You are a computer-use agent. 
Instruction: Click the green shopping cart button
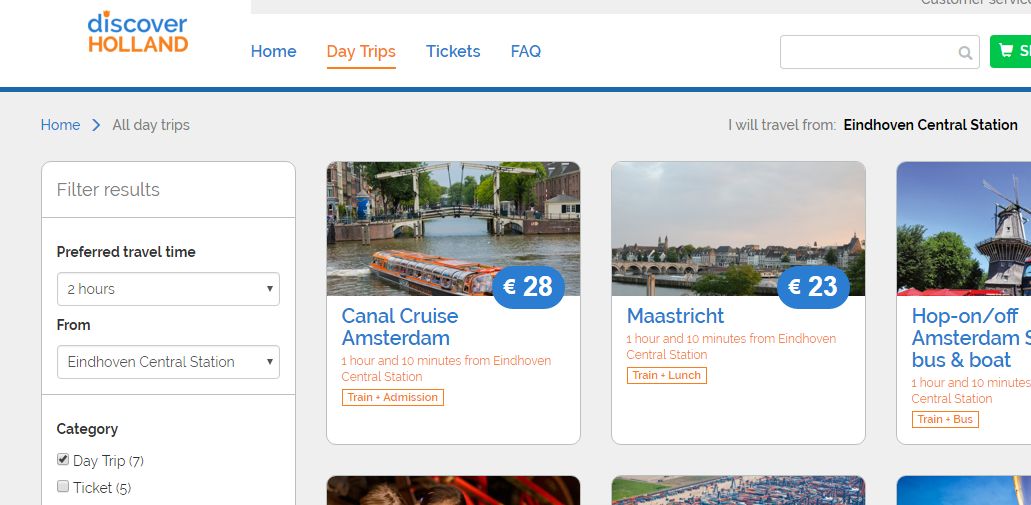pyautogui.click(x=1010, y=52)
